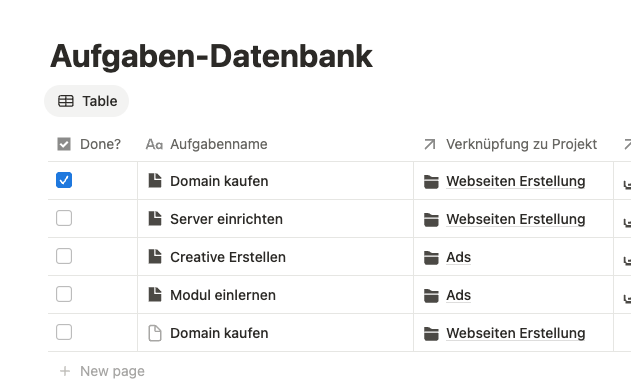Screen dimensions: 631x389
Task: Click folder icon in Server einrichten row
Action: coord(431,220)
